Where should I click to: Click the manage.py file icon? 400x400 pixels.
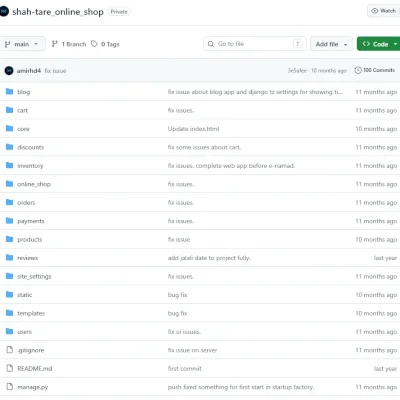10,387
